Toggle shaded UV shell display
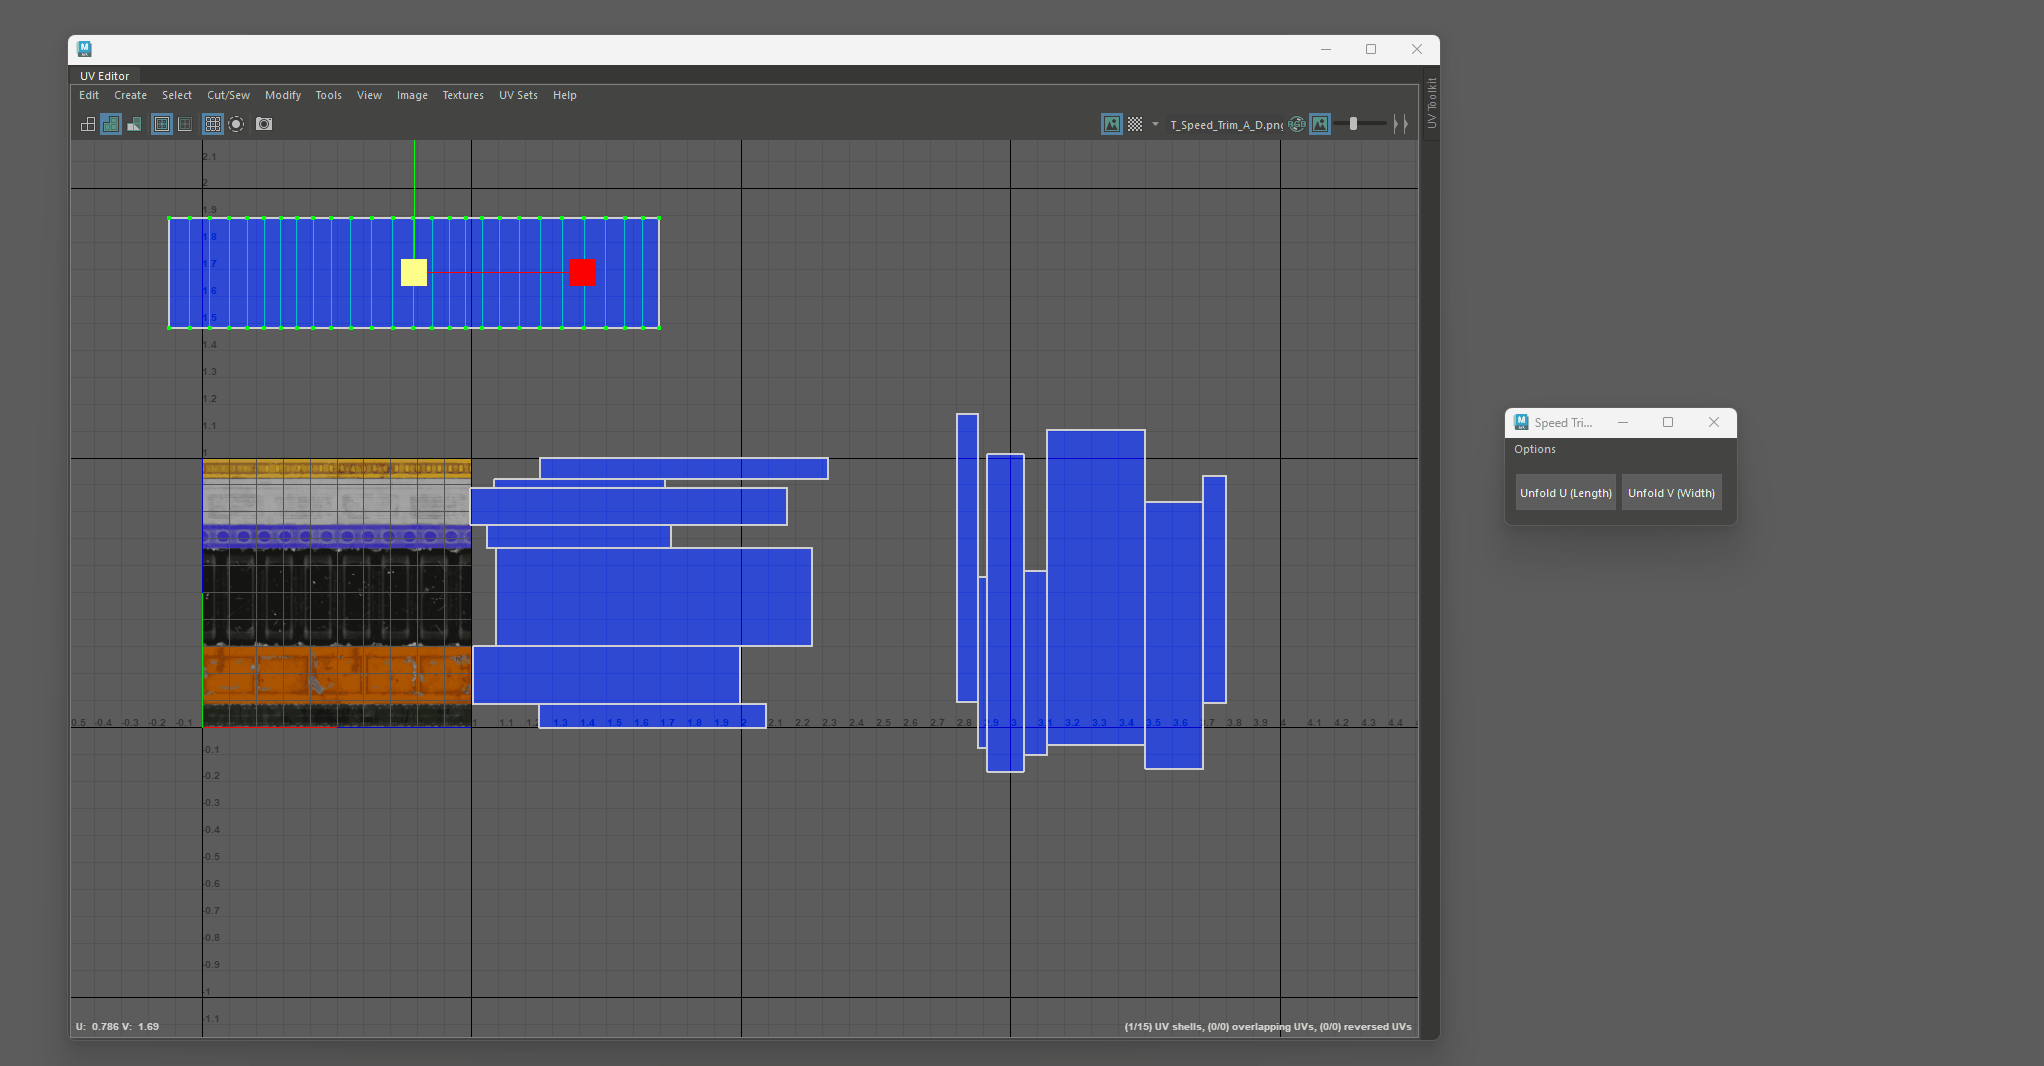 (x=111, y=124)
